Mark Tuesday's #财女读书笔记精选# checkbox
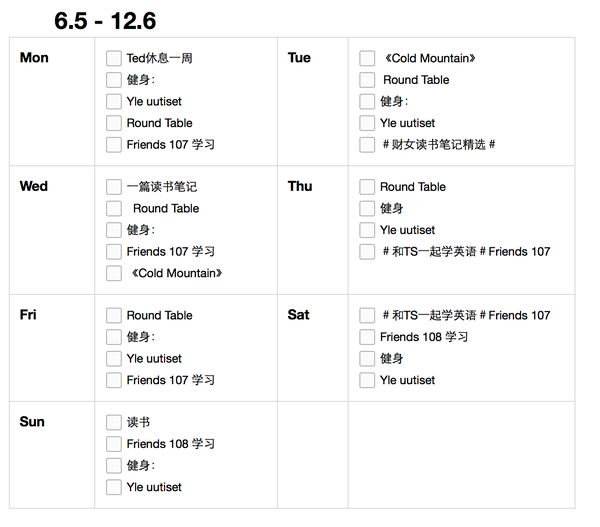 click(x=367, y=145)
